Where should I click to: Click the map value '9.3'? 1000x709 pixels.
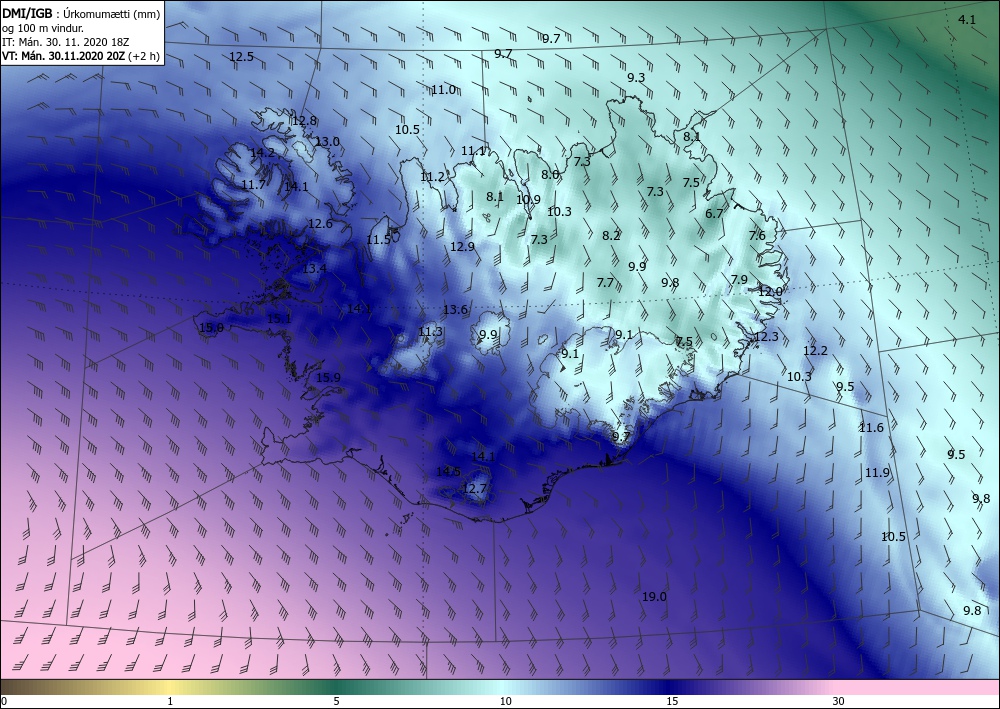click(636, 78)
